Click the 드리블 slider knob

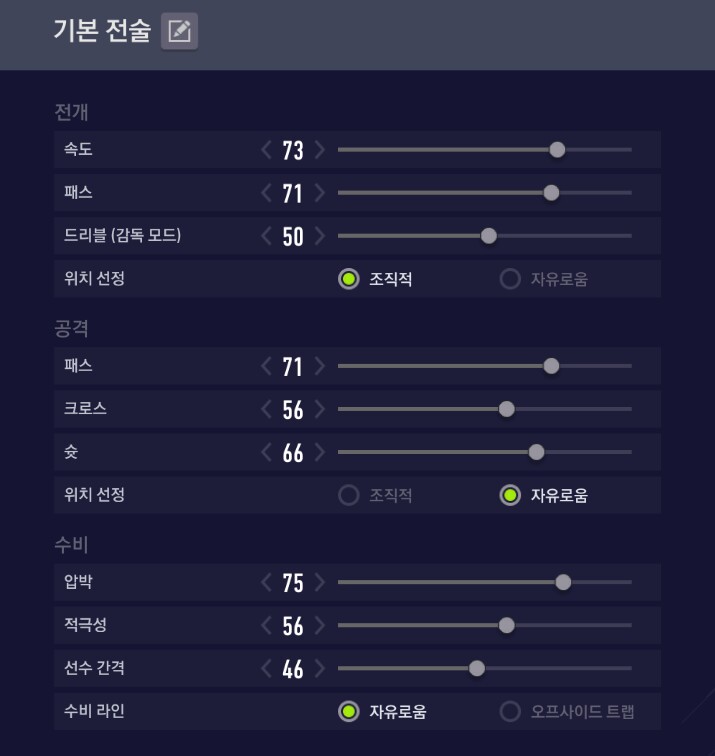(489, 236)
